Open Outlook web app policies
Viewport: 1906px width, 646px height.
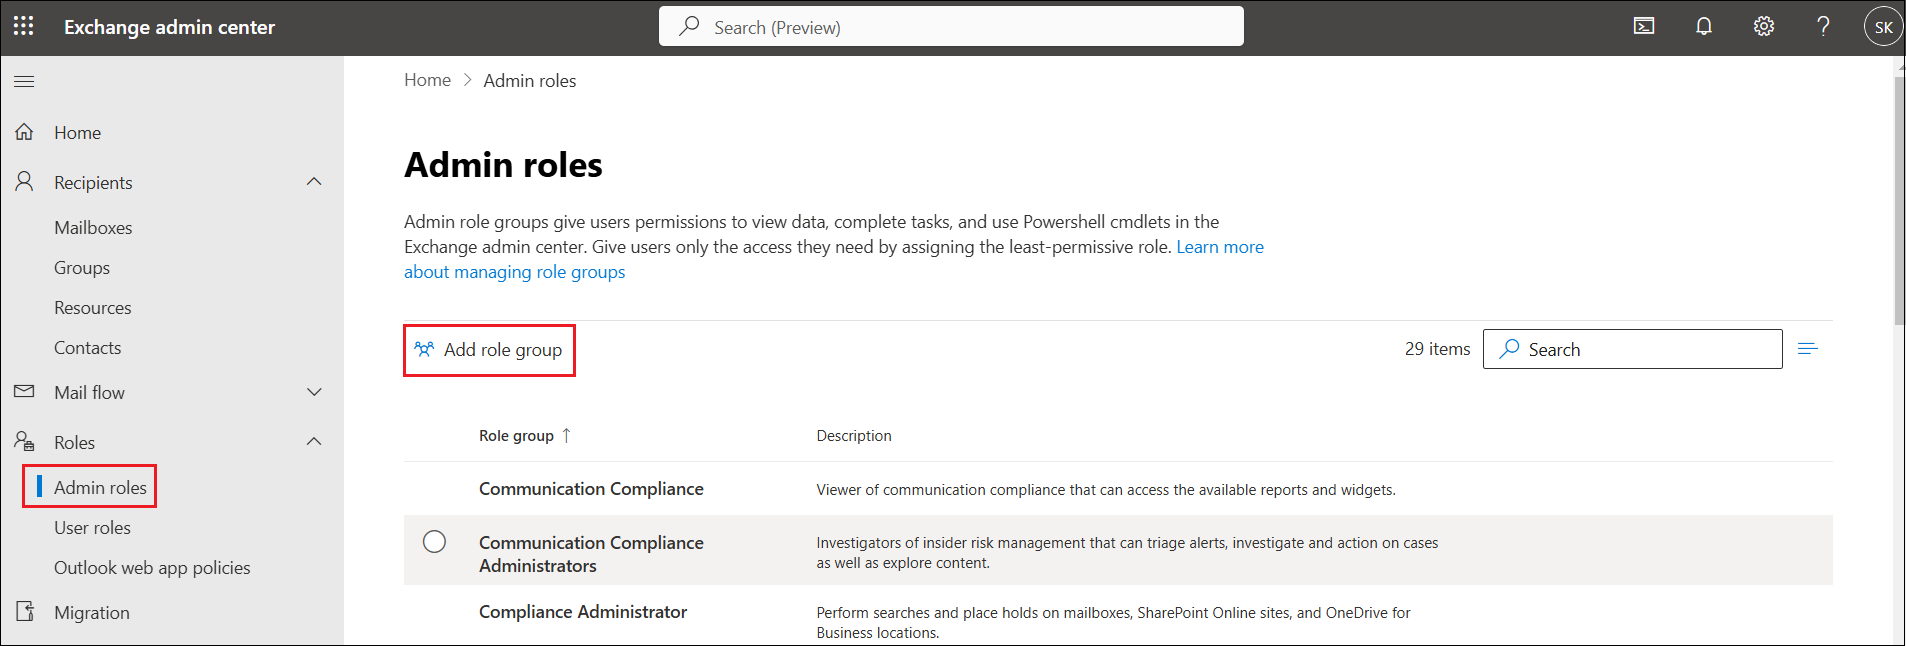152,568
